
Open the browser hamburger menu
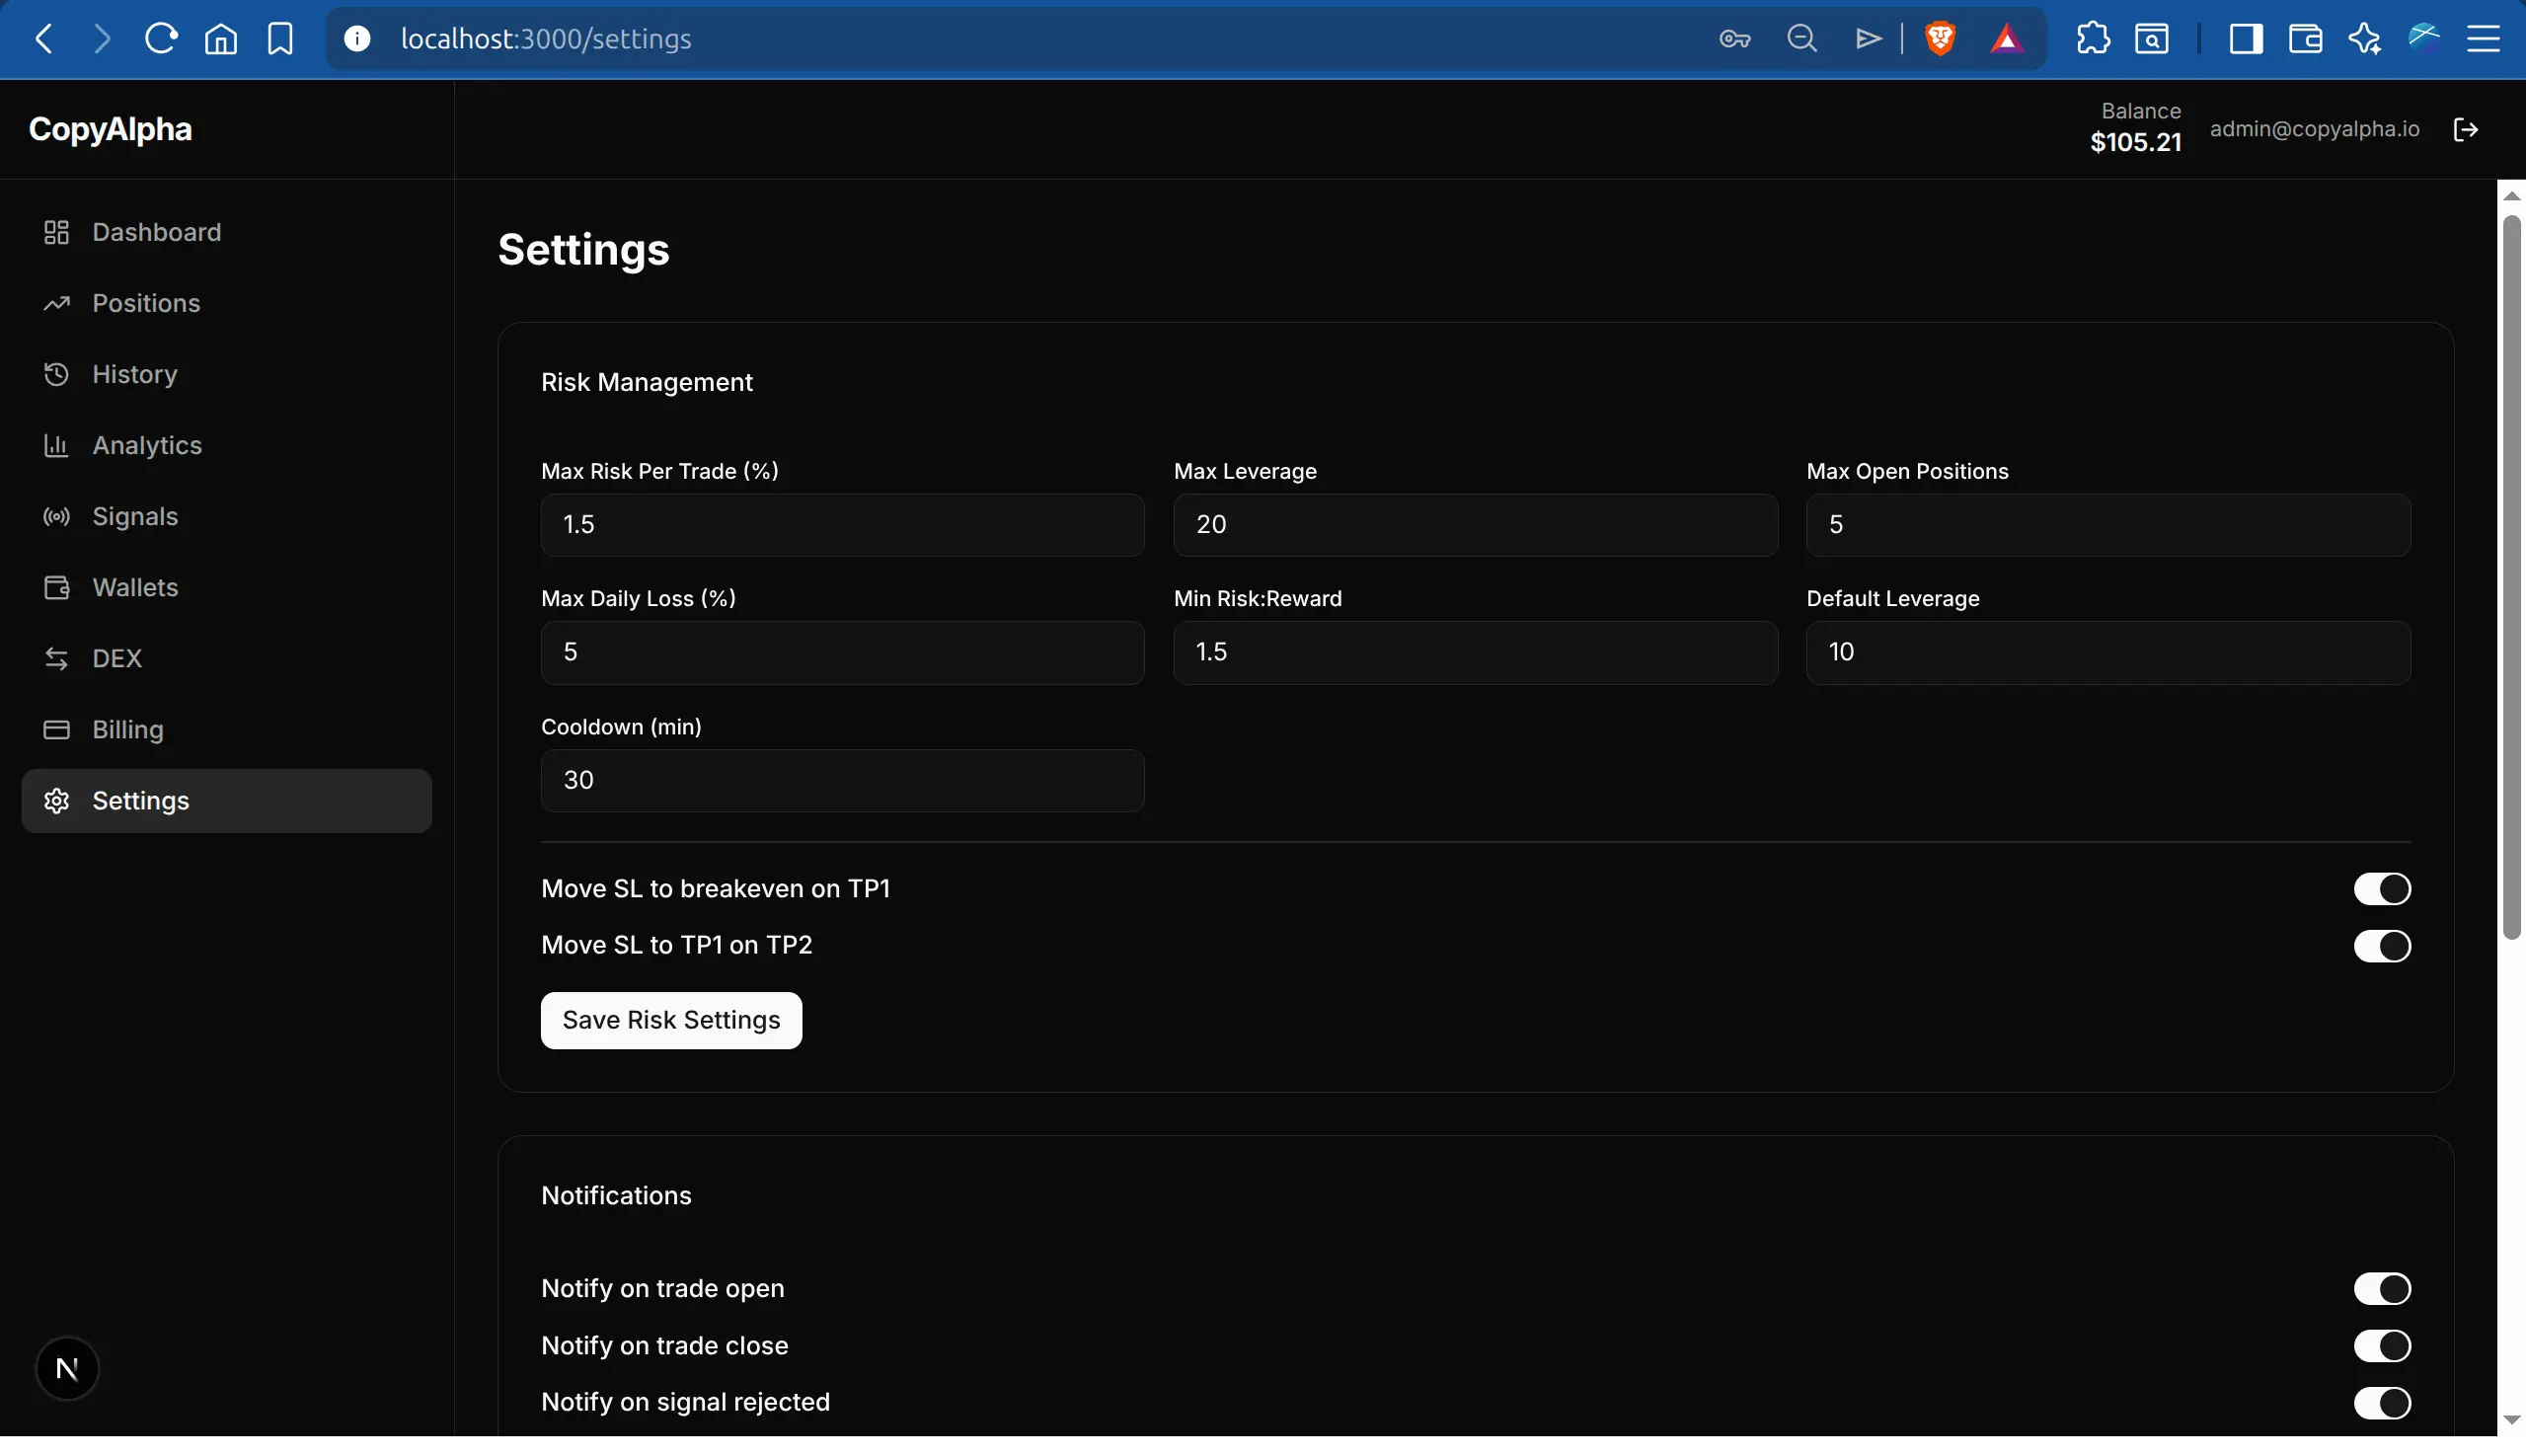pyautogui.click(x=2484, y=39)
